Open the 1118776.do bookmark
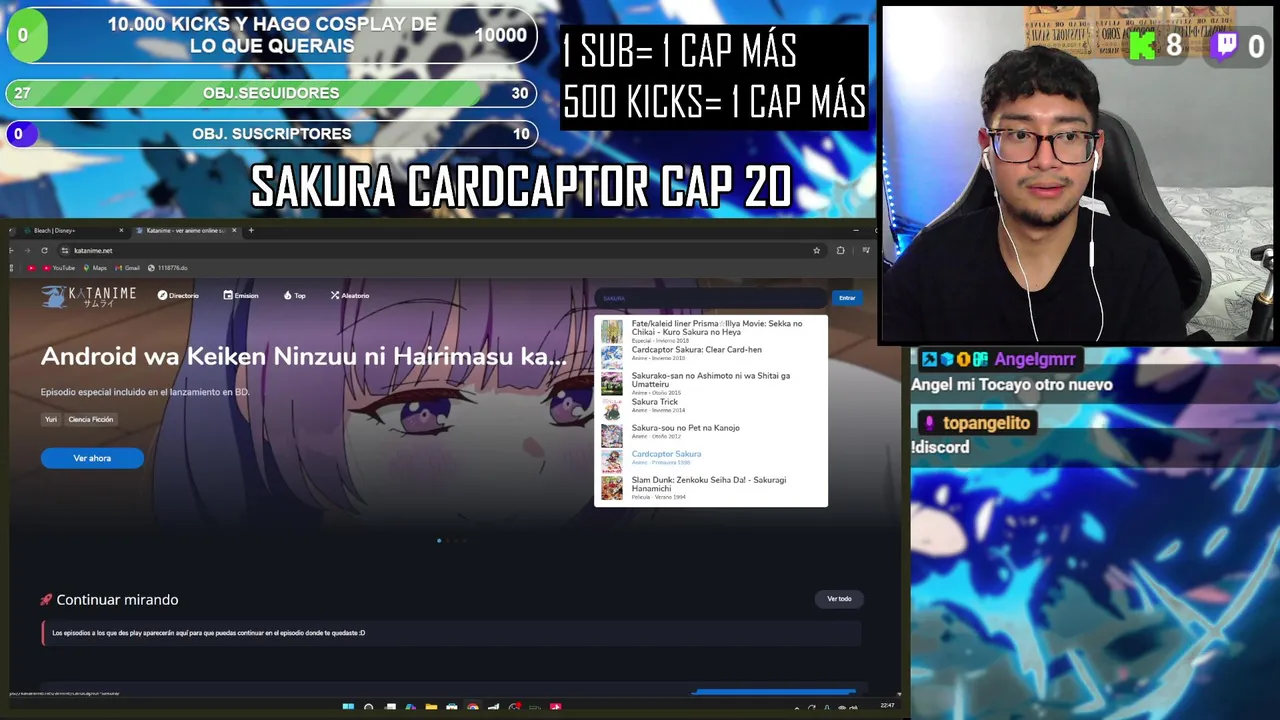 tap(167, 268)
